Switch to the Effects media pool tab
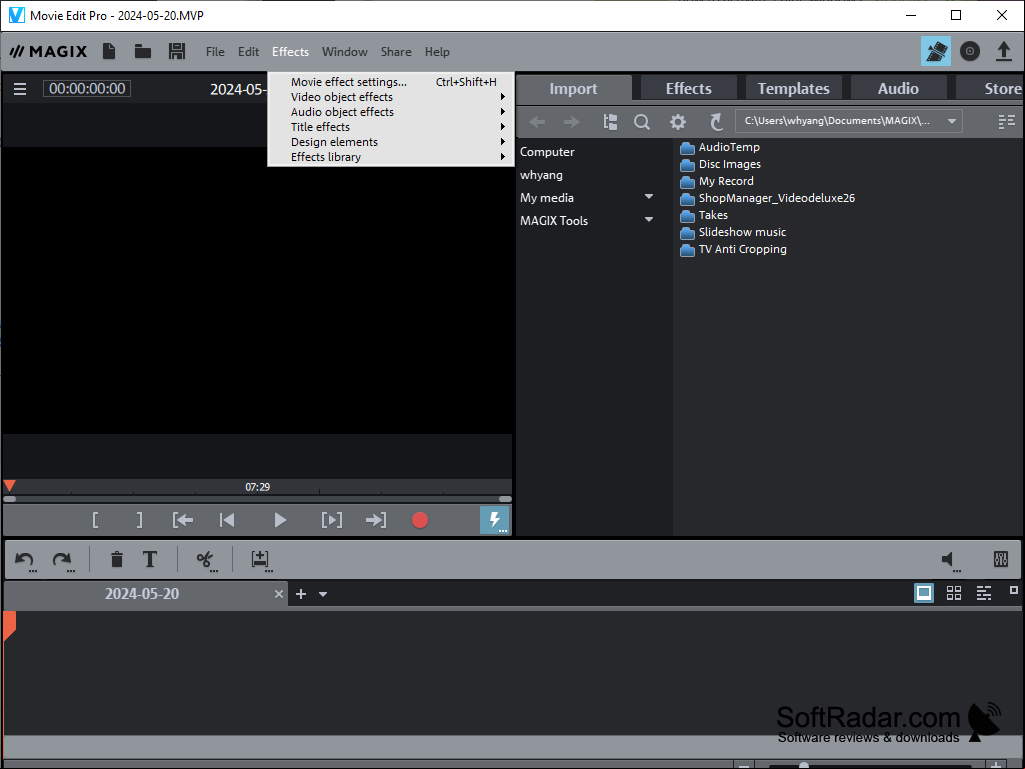This screenshot has width=1025, height=769. tap(688, 88)
